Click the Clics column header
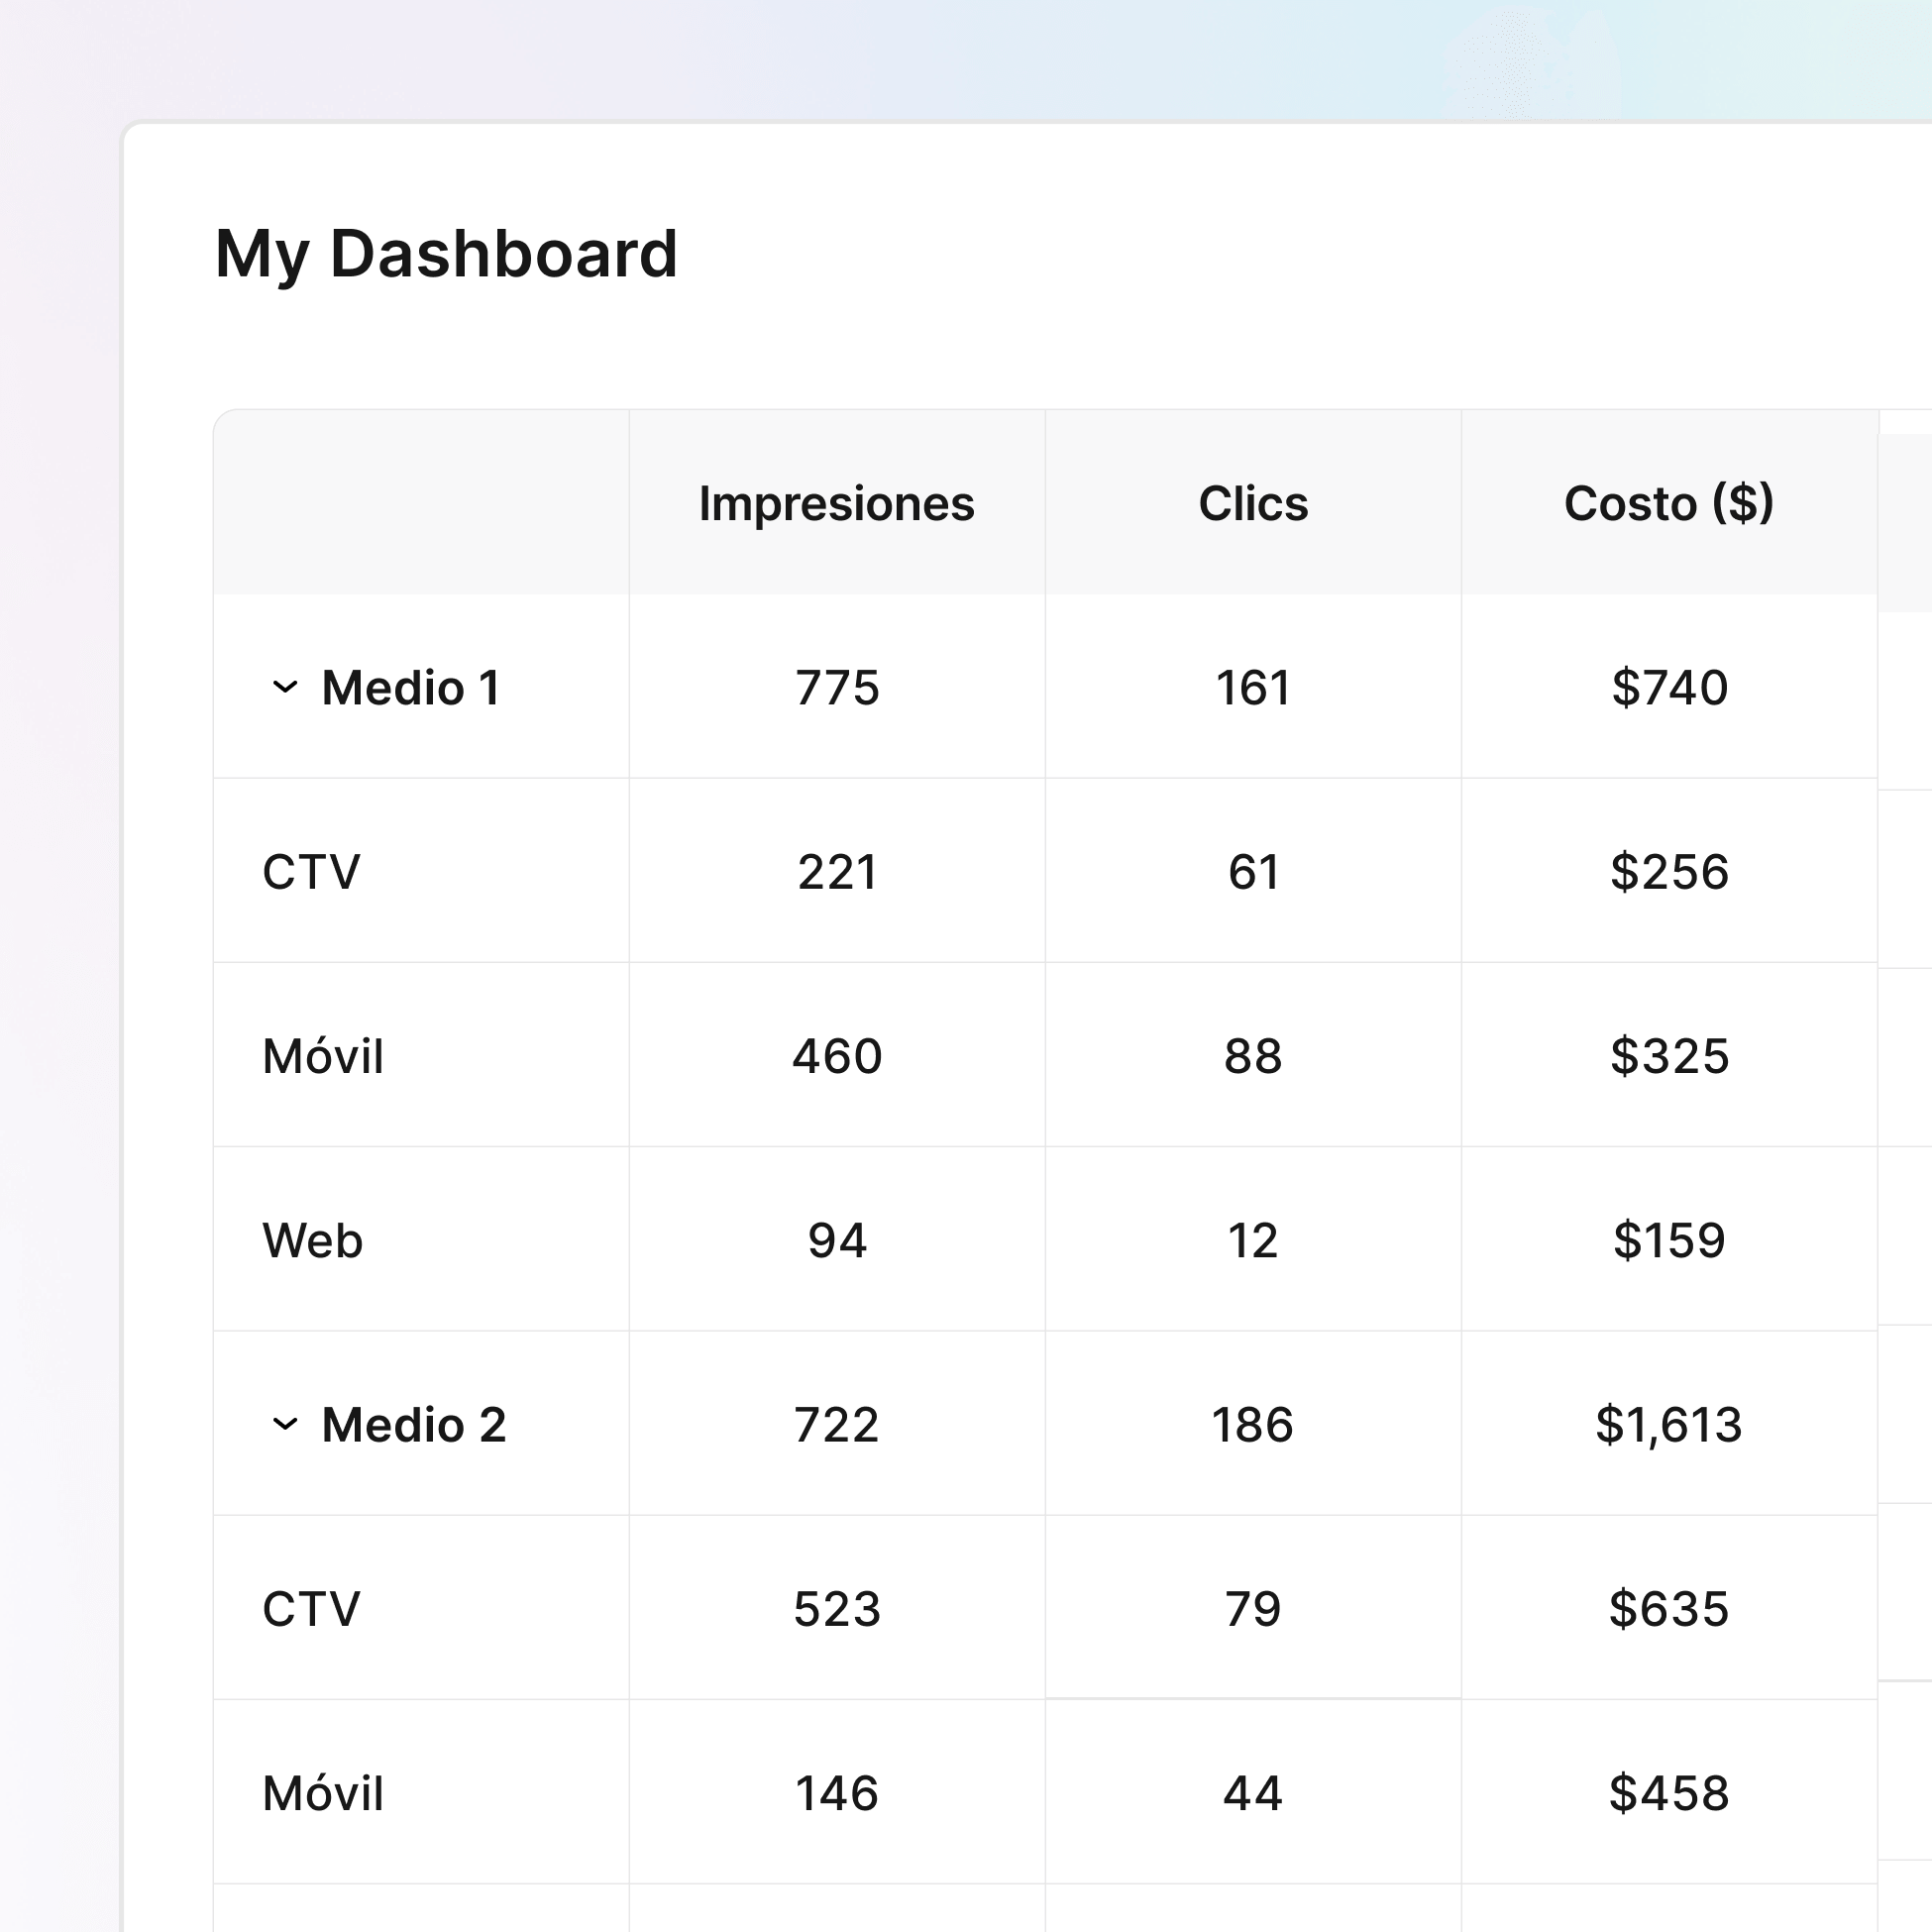This screenshot has height=1932, width=1932. tap(1252, 503)
